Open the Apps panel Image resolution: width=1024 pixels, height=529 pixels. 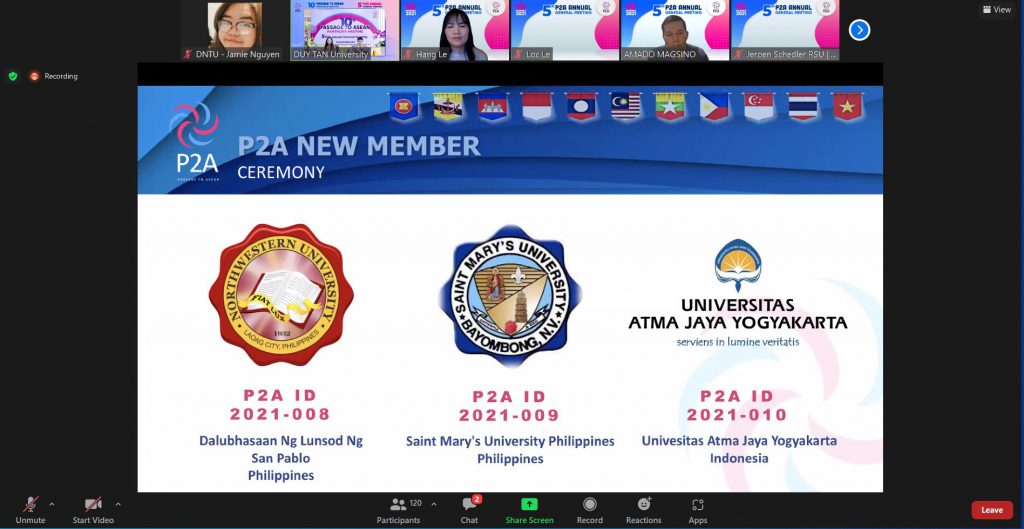tap(697, 510)
